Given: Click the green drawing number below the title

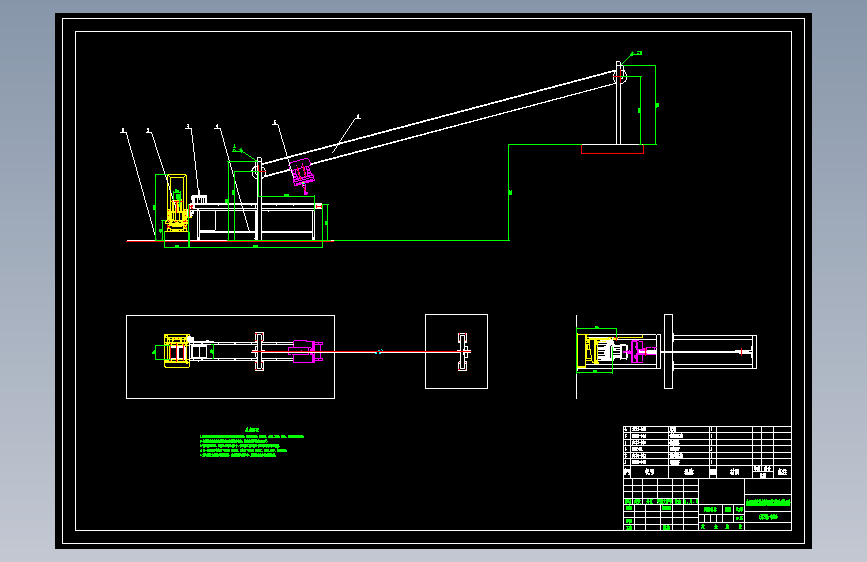Looking at the screenshot, I should tap(768, 517).
